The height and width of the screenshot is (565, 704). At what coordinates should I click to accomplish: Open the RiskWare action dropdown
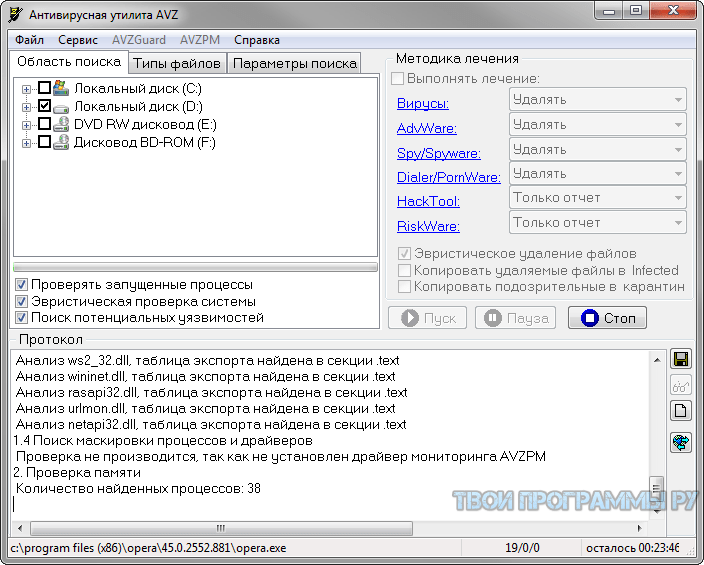[597, 223]
